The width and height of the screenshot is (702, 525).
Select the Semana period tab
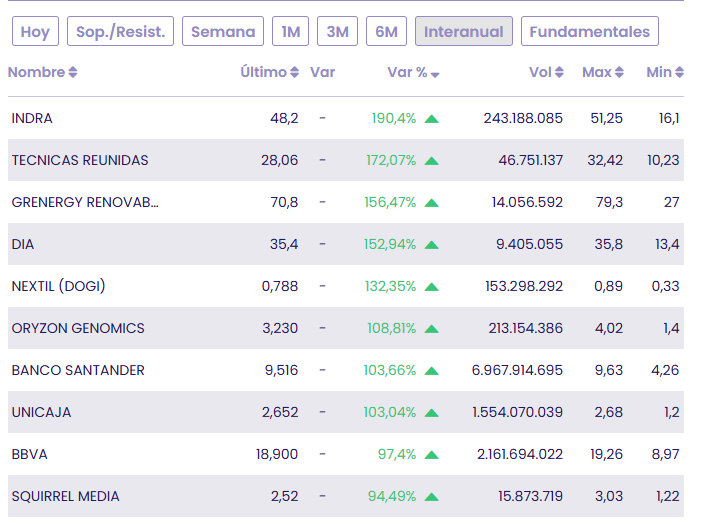(x=223, y=32)
